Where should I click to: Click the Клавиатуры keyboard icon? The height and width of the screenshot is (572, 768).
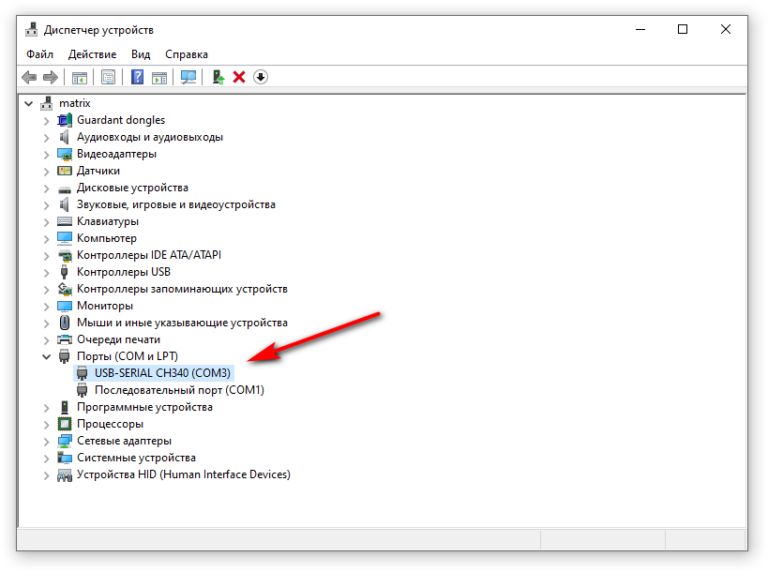tap(65, 221)
